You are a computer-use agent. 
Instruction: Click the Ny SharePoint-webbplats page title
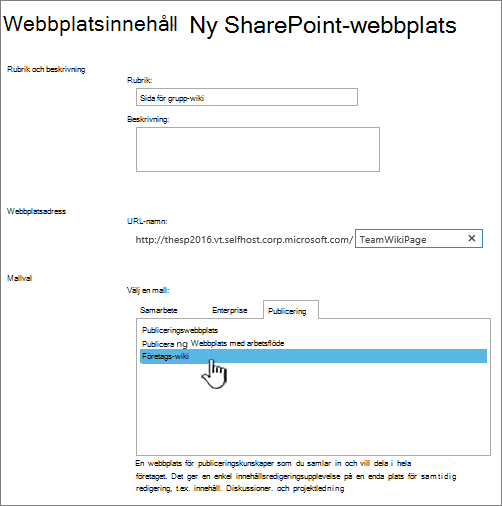point(323,26)
